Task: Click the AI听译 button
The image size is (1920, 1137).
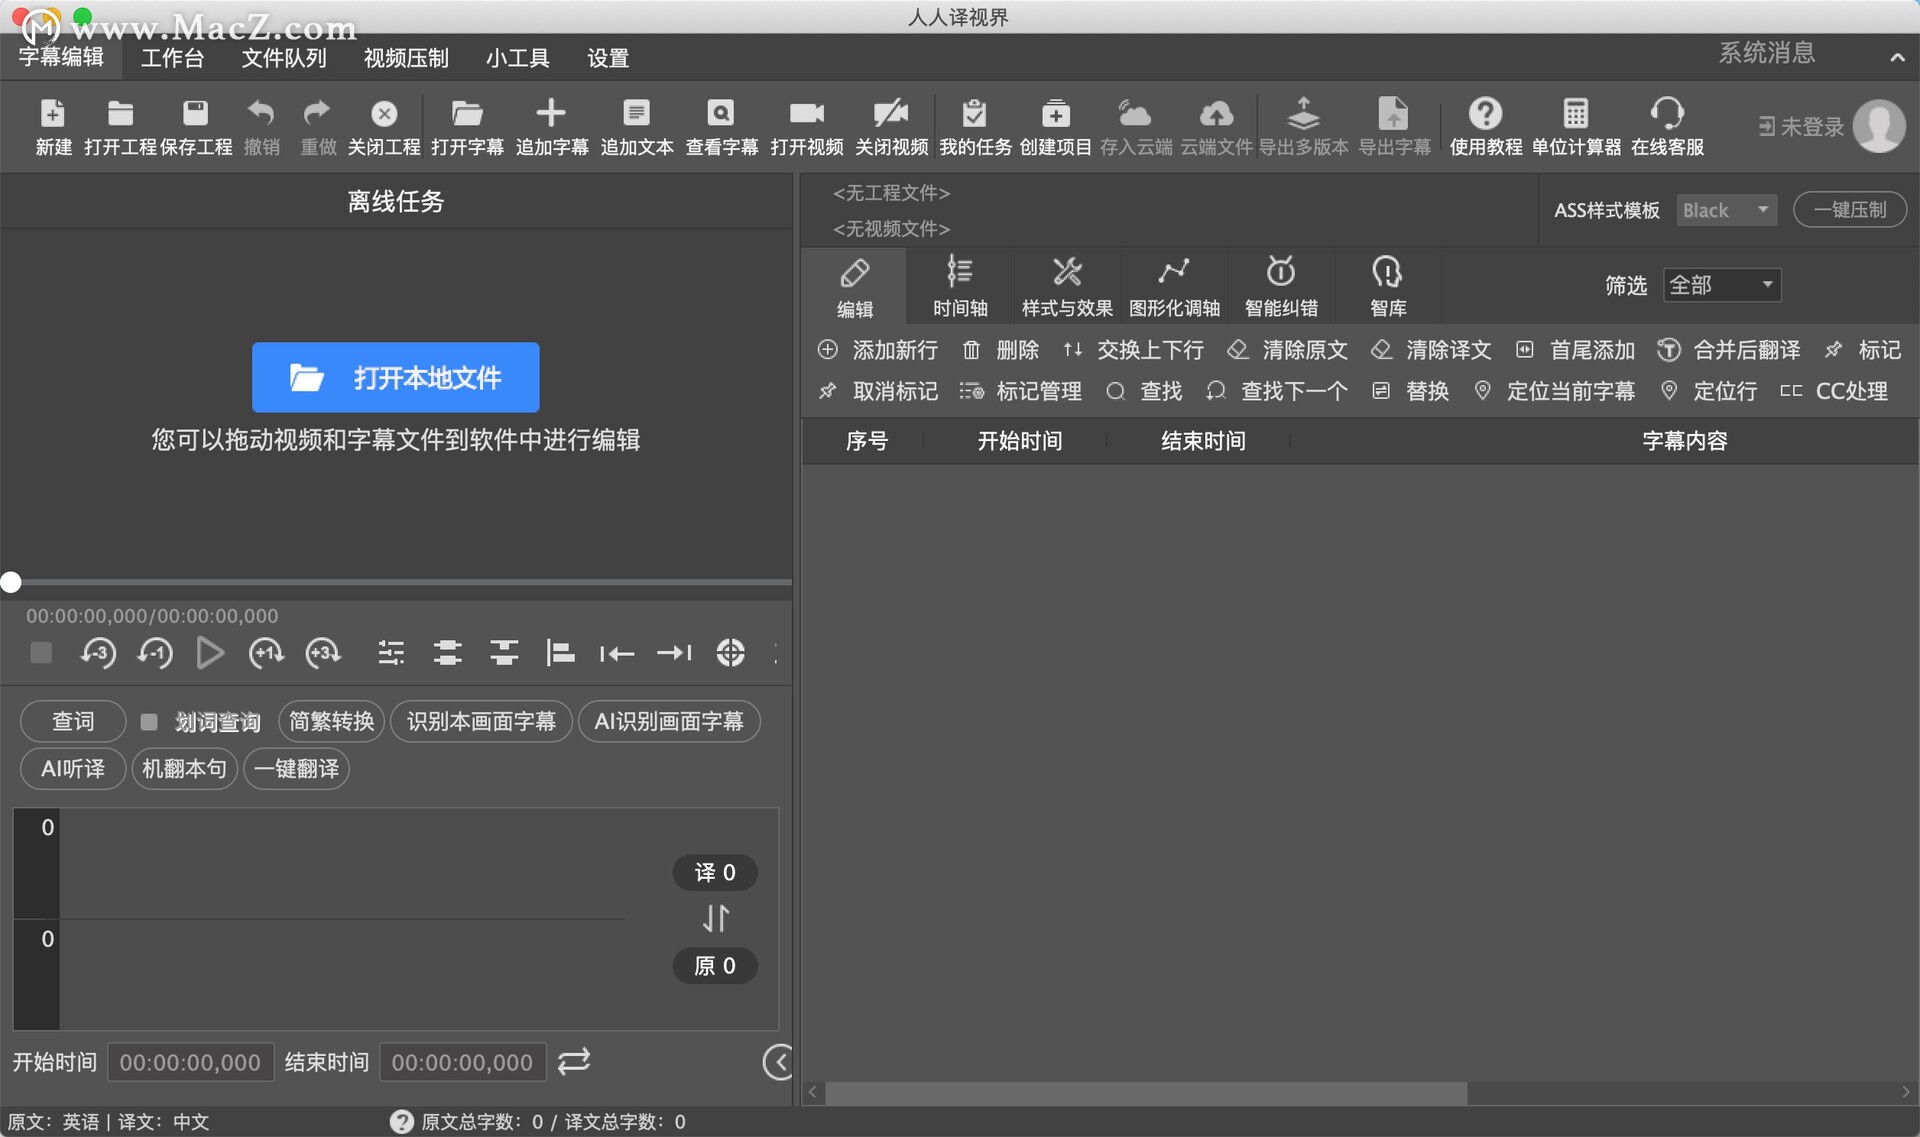Action: 73,768
